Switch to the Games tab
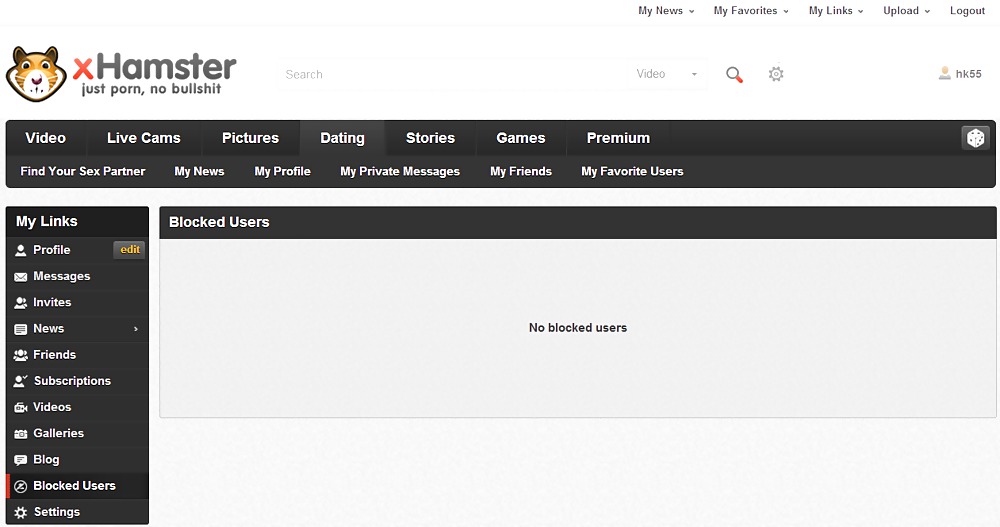 (521, 138)
